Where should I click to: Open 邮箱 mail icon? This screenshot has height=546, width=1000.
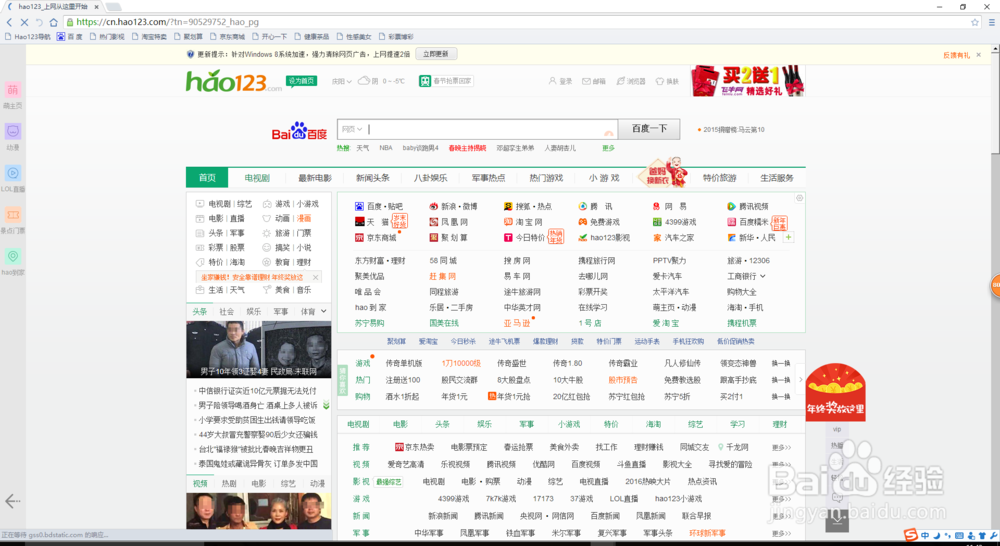pos(586,82)
